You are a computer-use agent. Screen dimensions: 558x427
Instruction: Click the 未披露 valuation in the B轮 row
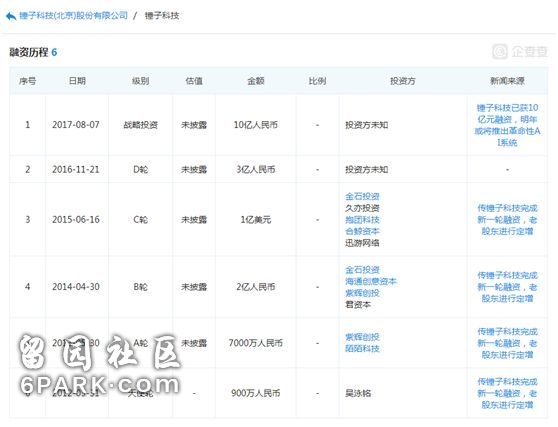coord(194,287)
